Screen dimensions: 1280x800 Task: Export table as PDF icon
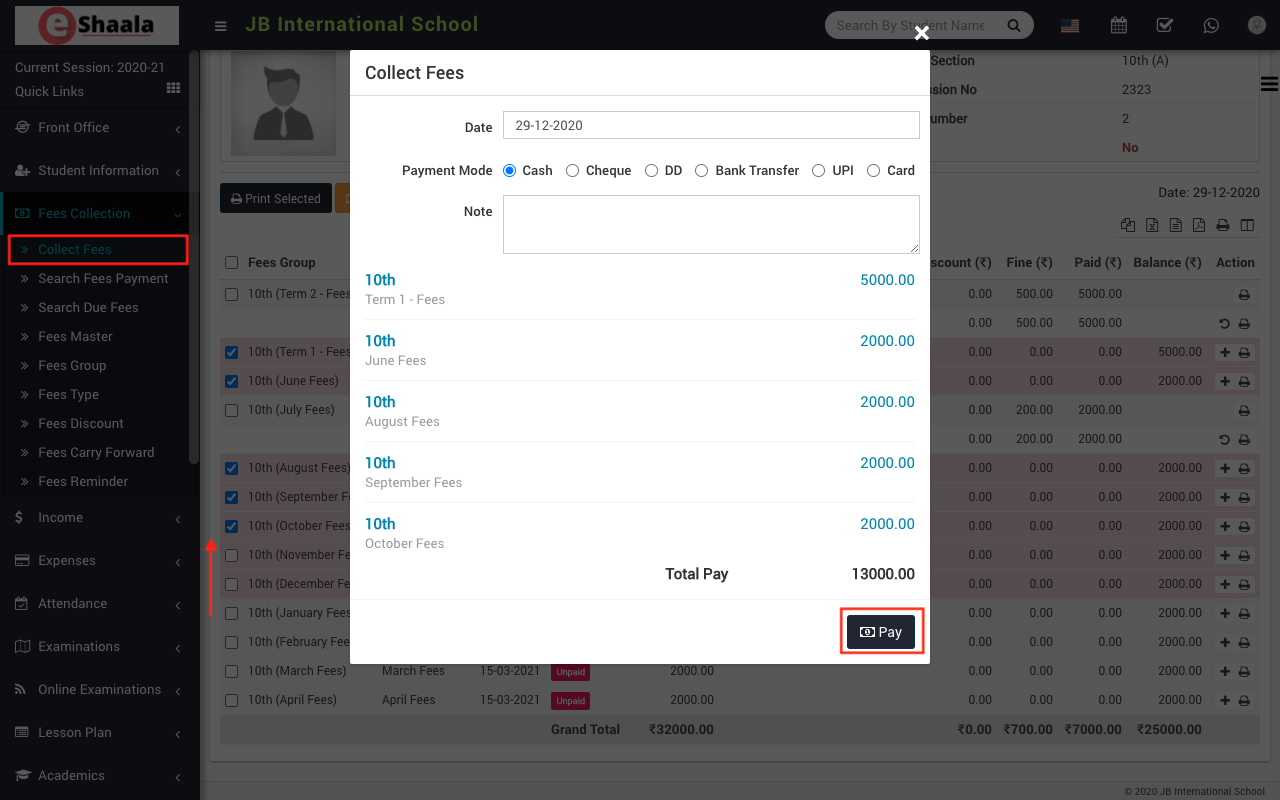click(1198, 226)
